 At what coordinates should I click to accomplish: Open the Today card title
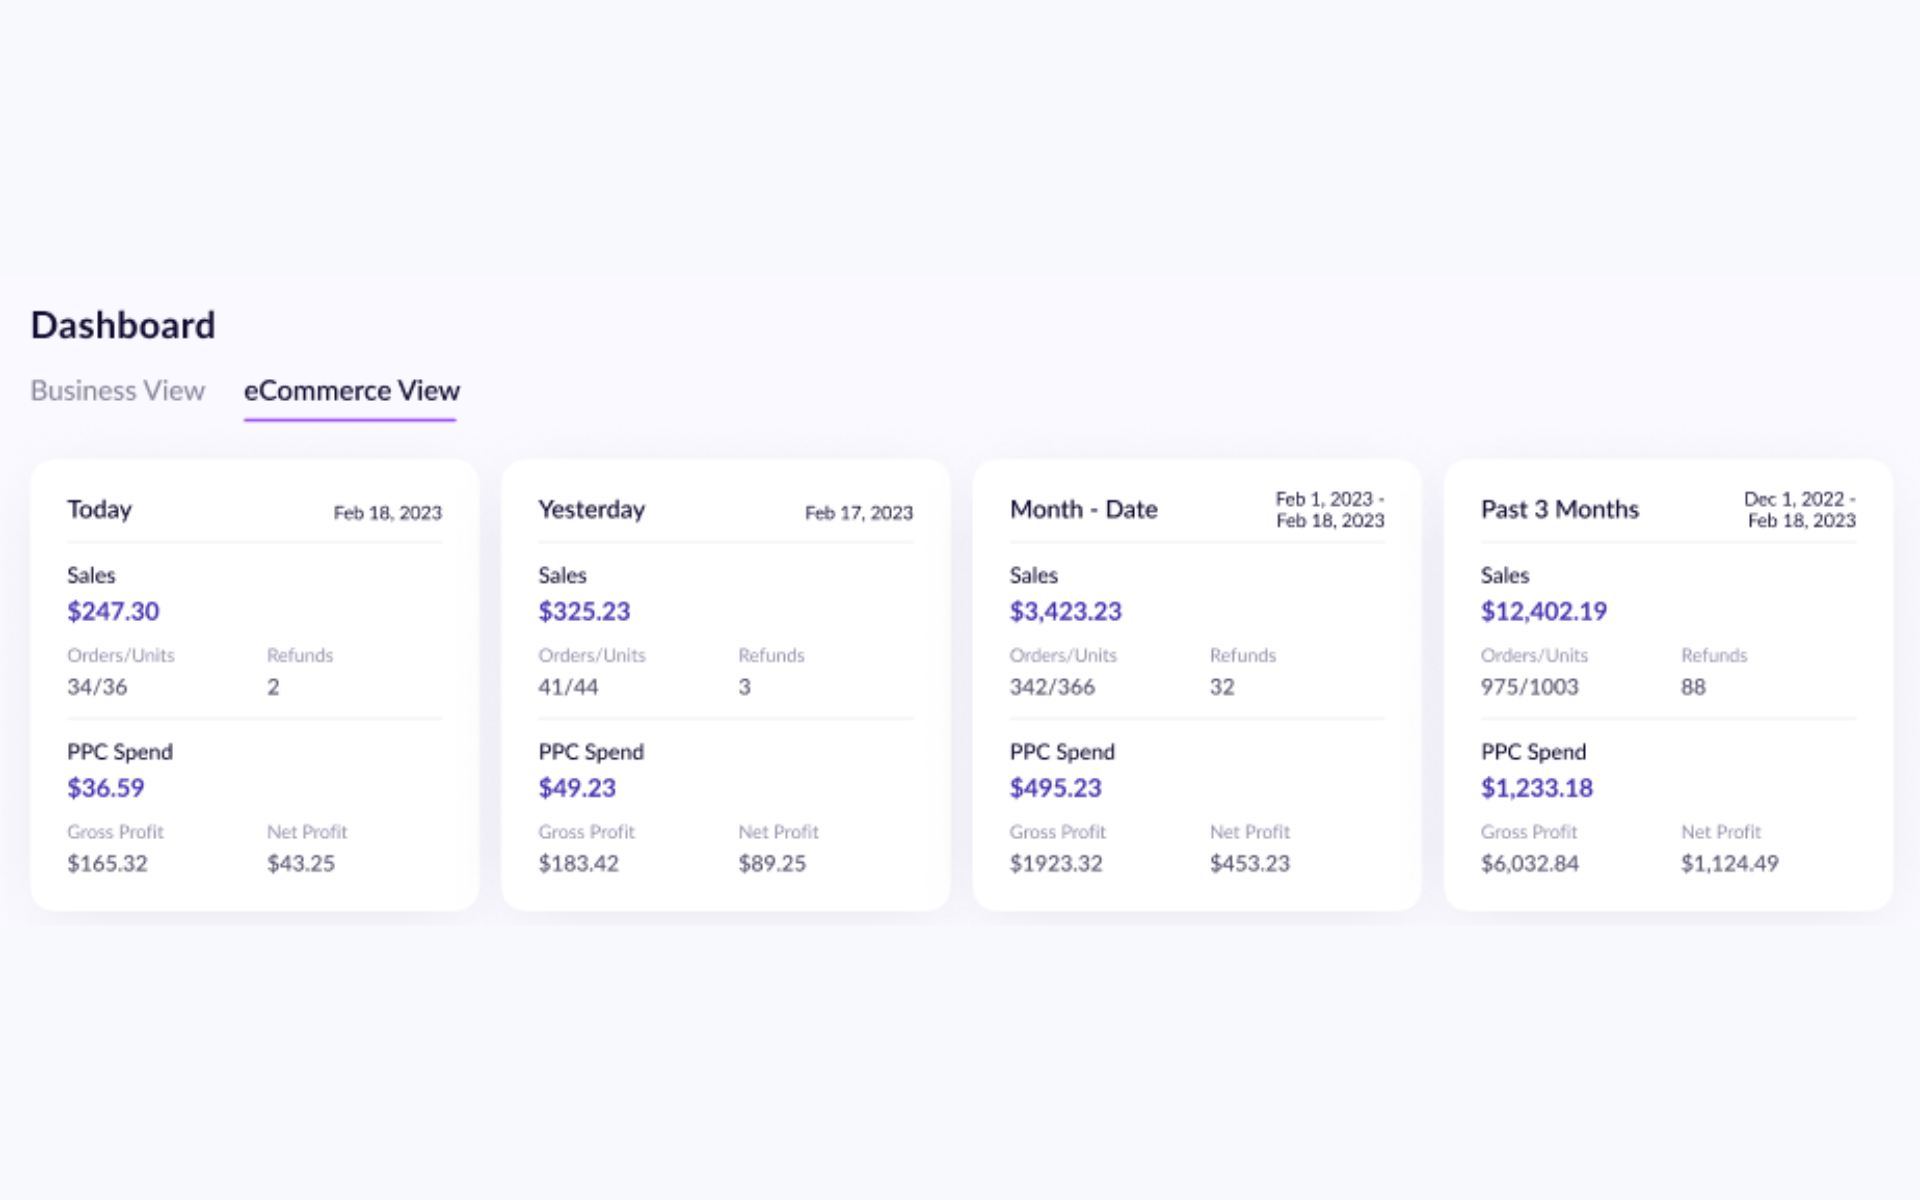coord(99,509)
